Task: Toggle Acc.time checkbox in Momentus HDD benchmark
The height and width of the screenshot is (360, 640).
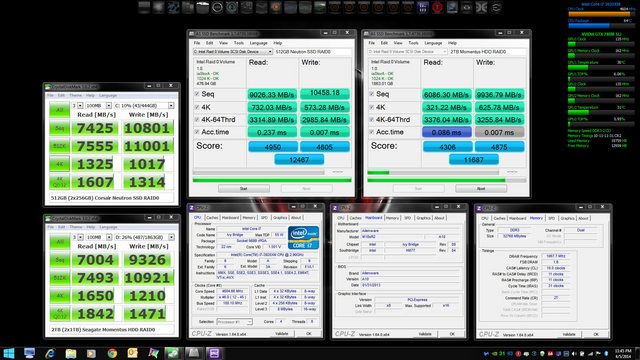Action: (x=371, y=132)
